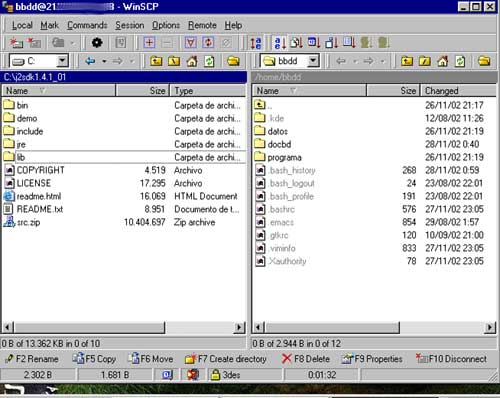Refresh the remote panel listing
The height and width of the screenshot is (398, 500).
(460, 61)
